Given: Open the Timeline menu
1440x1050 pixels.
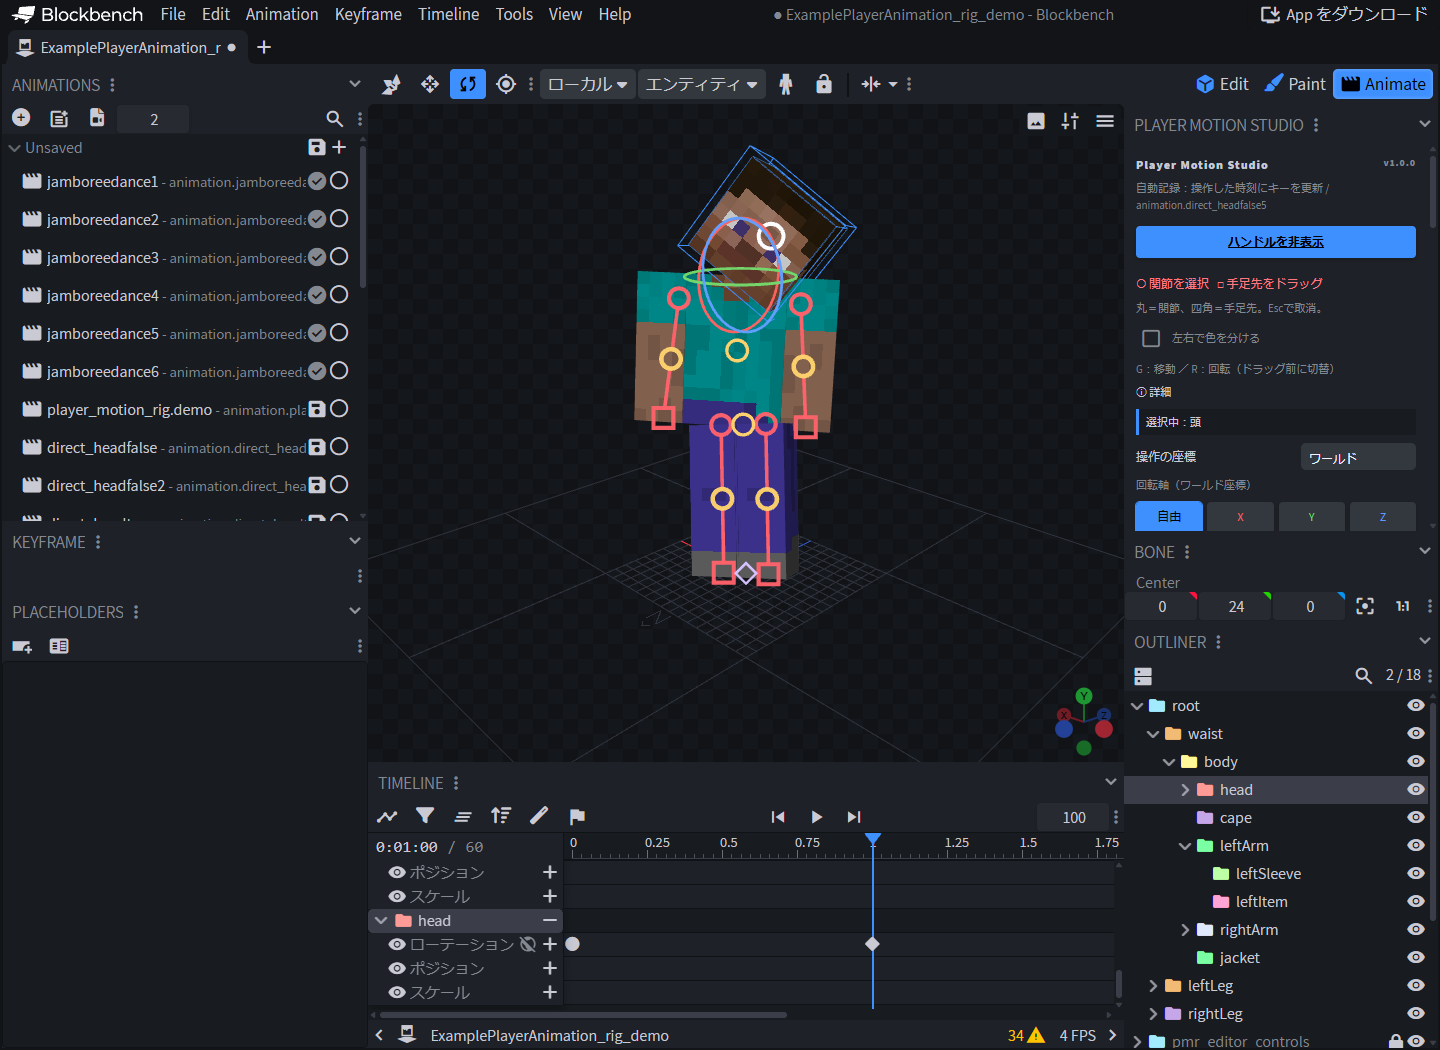Looking at the screenshot, I should point(448,14).
